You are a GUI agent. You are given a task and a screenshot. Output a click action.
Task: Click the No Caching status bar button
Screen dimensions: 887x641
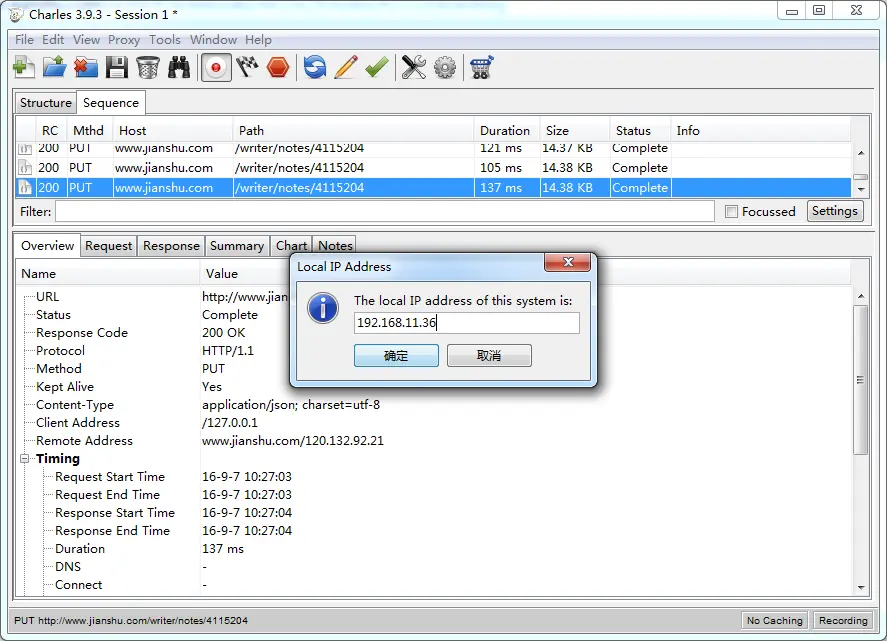click(774, 621)
